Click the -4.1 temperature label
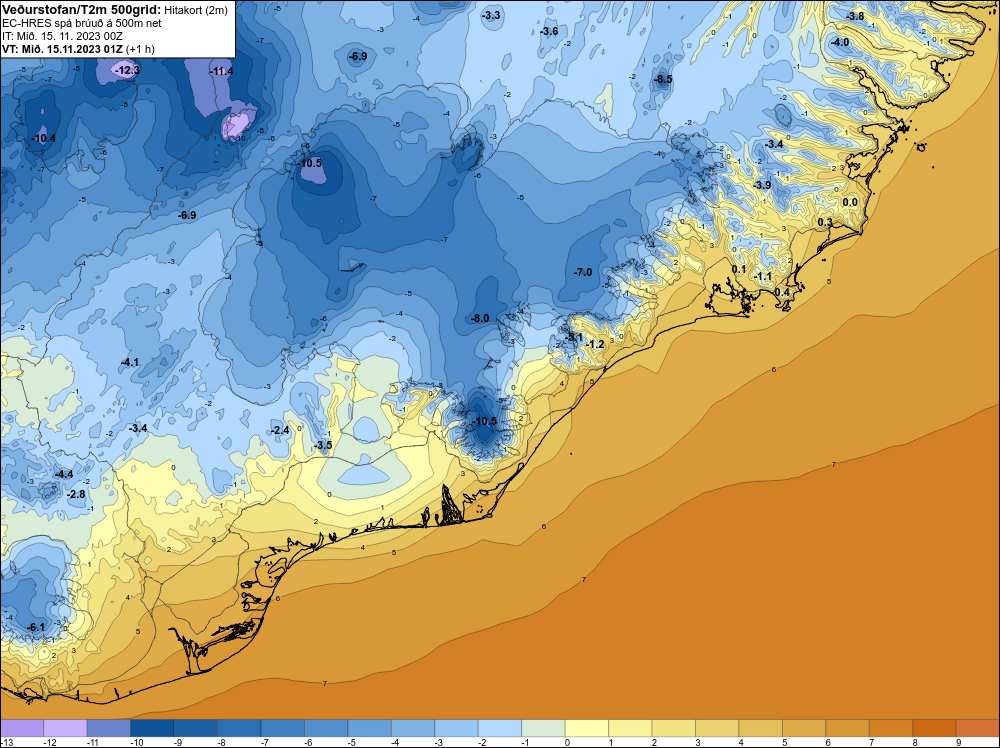The image size is (1000, 748). click(x=129, y=362)
